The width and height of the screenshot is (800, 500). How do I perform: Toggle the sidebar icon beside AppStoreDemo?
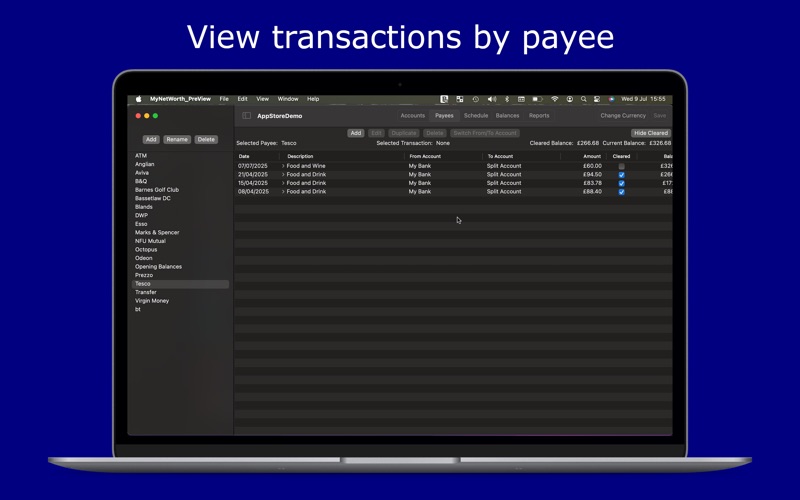pyautogui.click(x=246, y=116)
